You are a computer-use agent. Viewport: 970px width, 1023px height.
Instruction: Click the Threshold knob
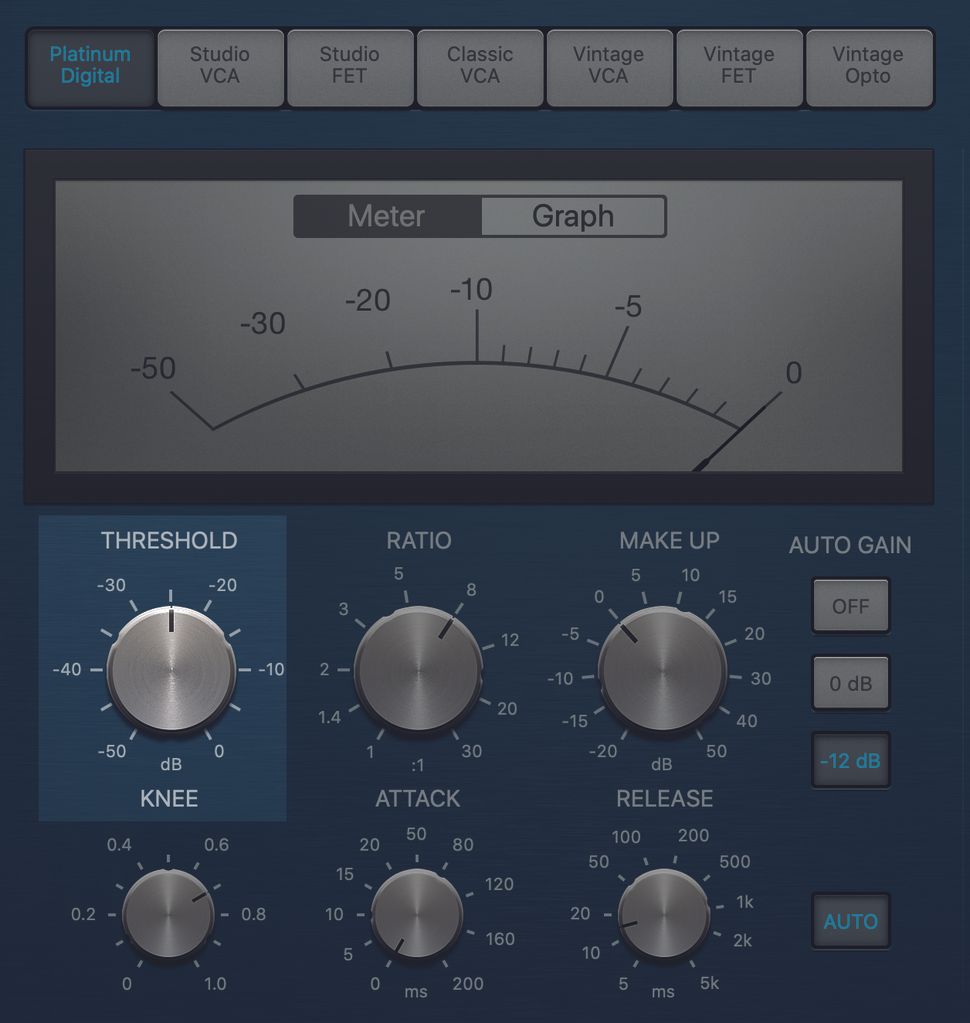click(170, 670)
